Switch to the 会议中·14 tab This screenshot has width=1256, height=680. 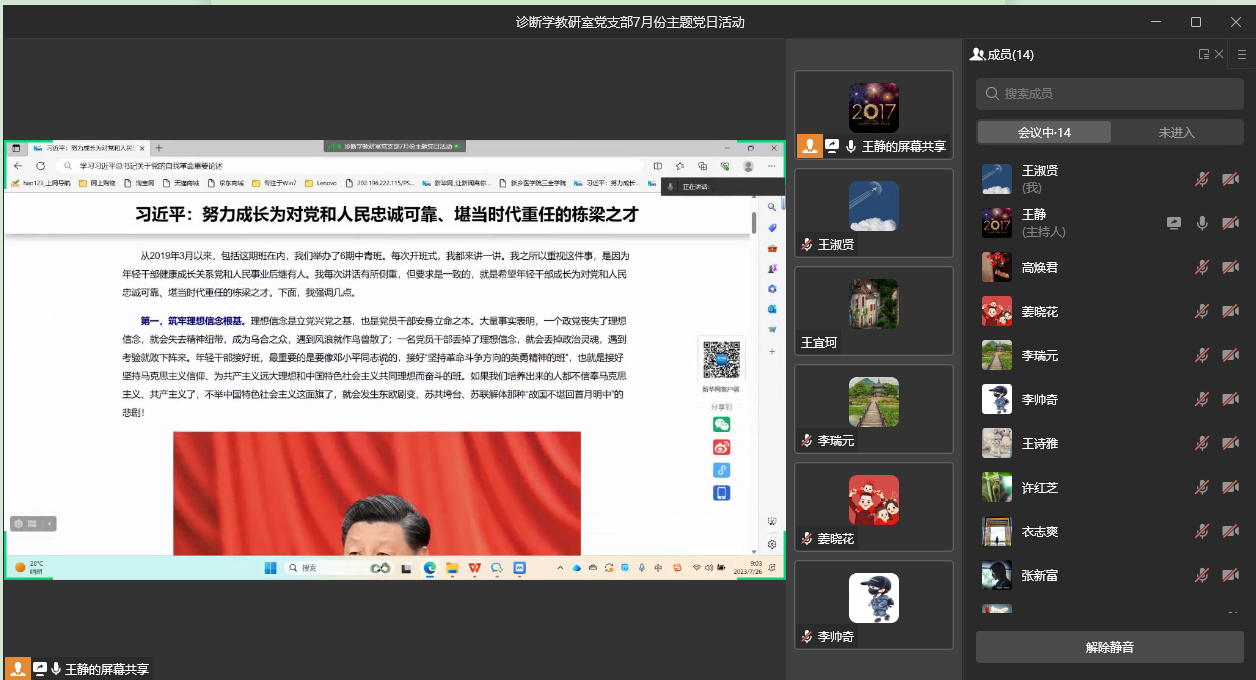tap(1044, 133)
